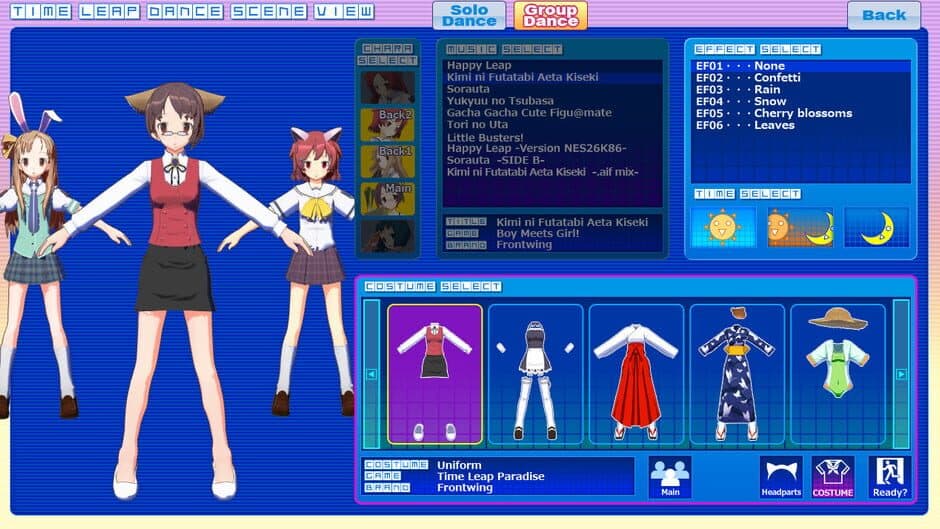Screen dimensions: 940x529
Task: Select the shrine maiden red hakama costume
Action: tap(636, 374)
